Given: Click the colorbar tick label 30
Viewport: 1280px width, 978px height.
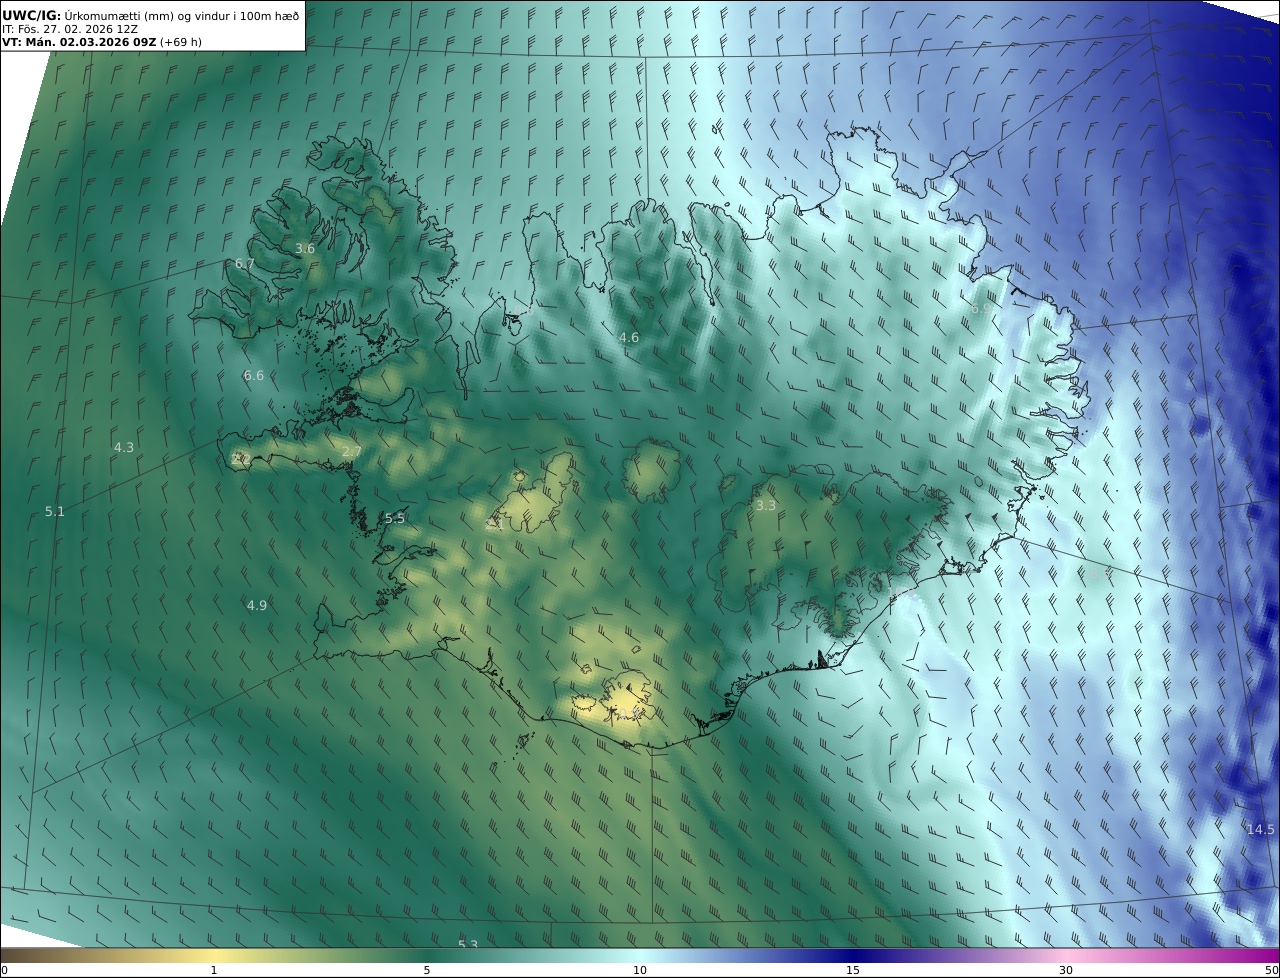Looking at the screenshot, I should 1066,970.
